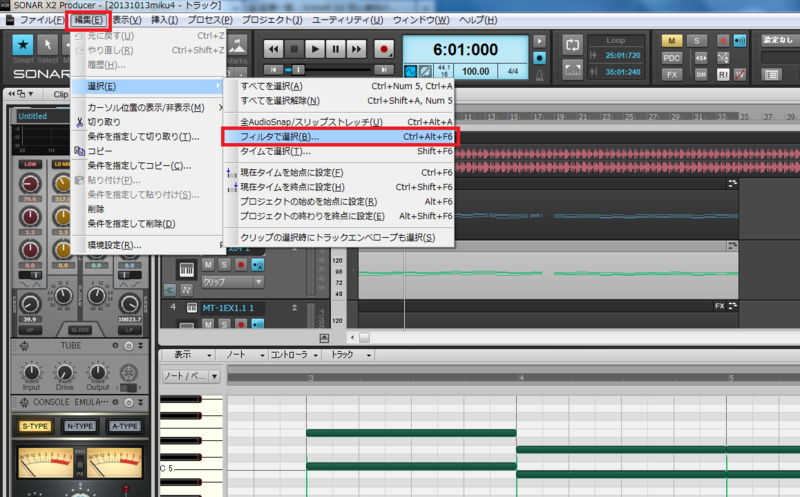The image size is (800, 497).
Task: Solo the track with クリップ dropdown
Action: click(x=224, y=264)
